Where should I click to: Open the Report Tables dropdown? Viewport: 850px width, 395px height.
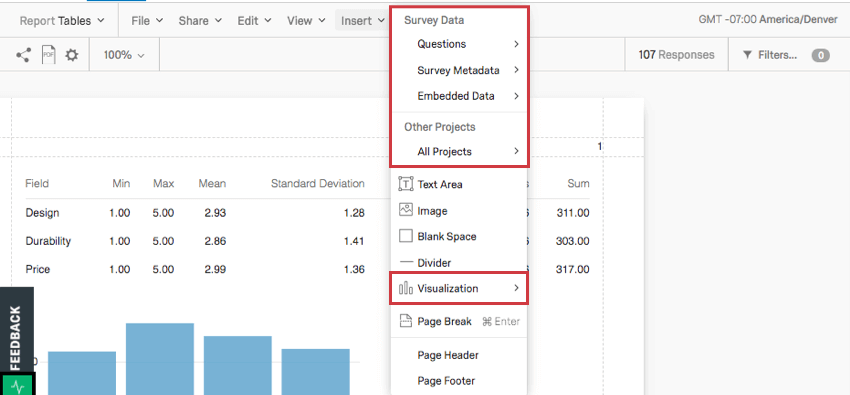click(62, 21)
